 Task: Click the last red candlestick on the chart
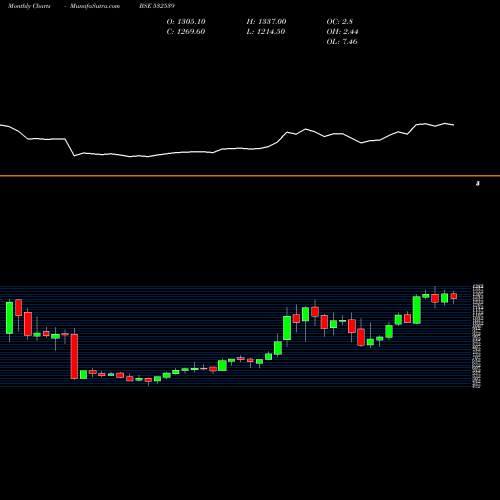pos(454,296)
